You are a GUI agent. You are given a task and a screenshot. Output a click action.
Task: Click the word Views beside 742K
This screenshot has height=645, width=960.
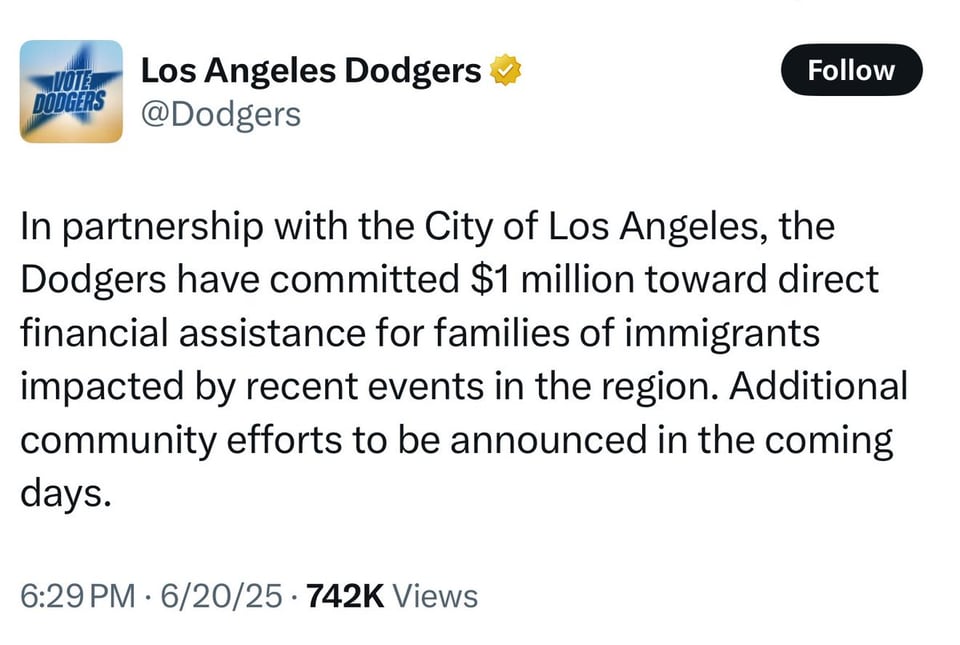click(x=435, y=596)
